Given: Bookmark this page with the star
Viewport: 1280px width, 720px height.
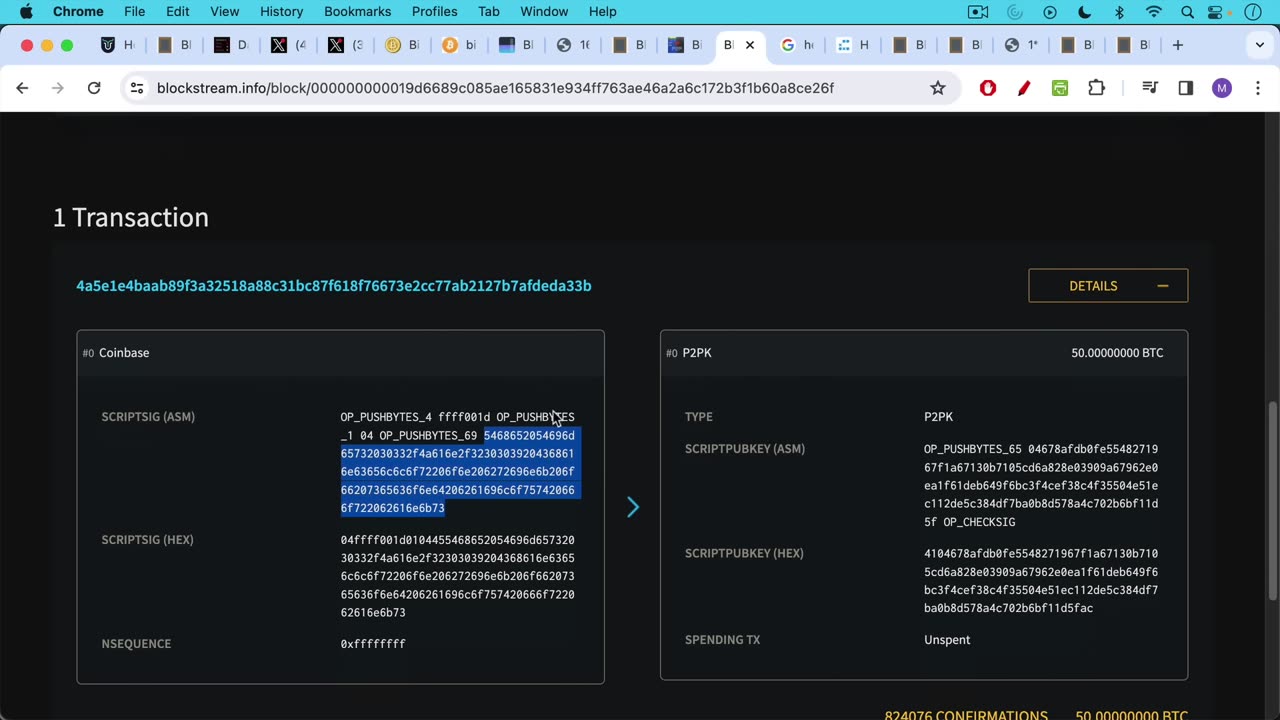Looking at the screenshot, I should pos(938,88).
